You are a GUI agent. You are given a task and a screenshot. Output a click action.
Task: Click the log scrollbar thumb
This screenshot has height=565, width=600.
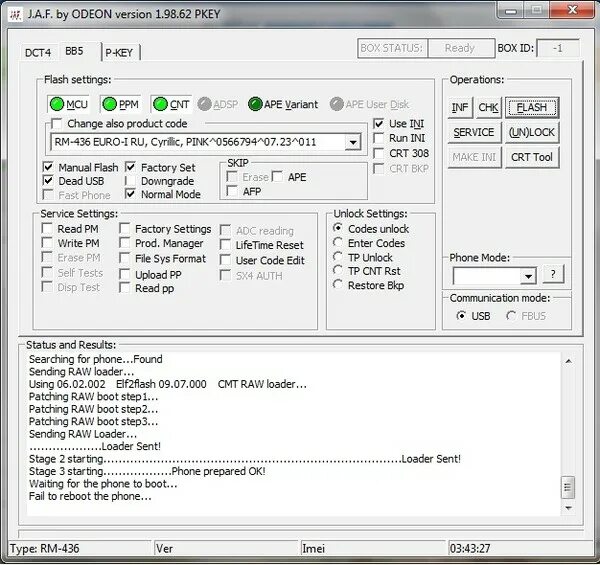568,487
